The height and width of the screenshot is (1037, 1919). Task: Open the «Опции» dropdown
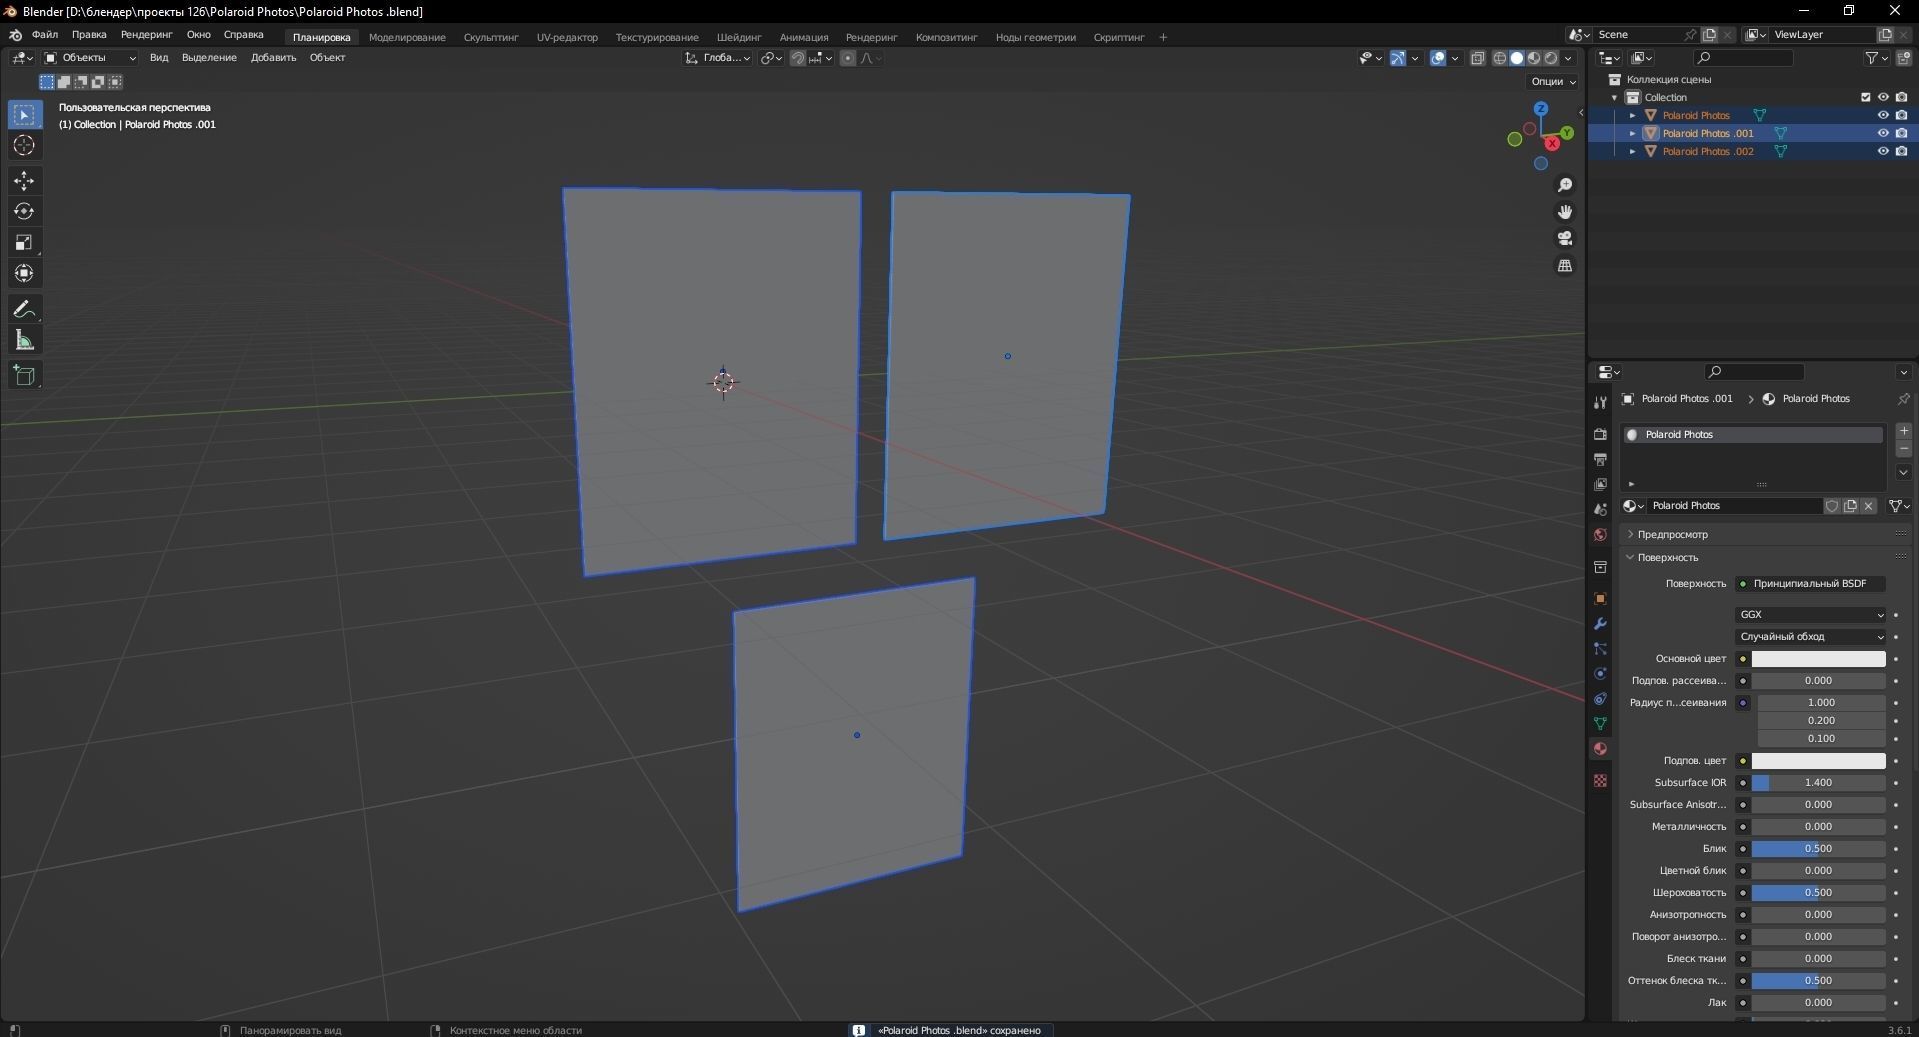(1553, 82)
